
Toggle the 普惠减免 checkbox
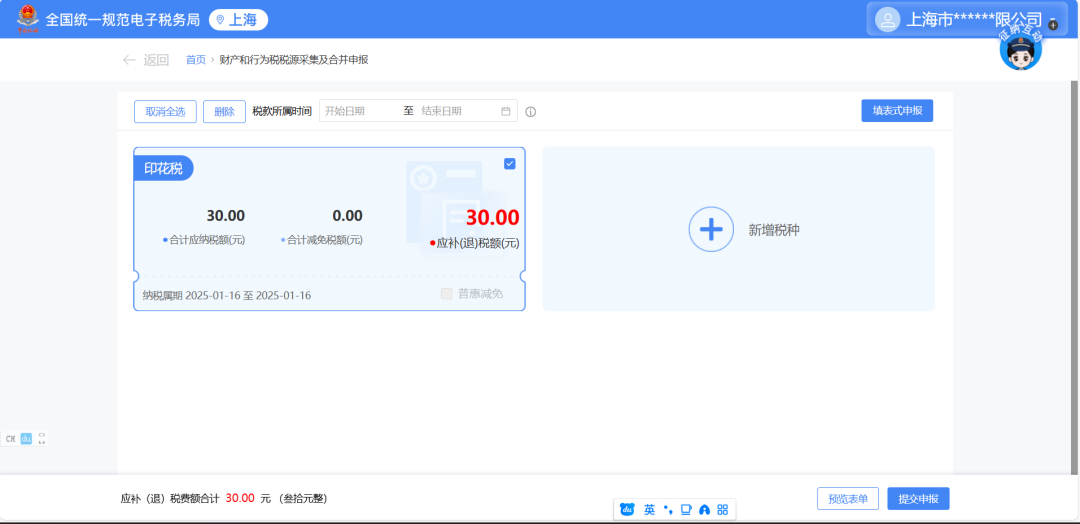coord(446,294)
